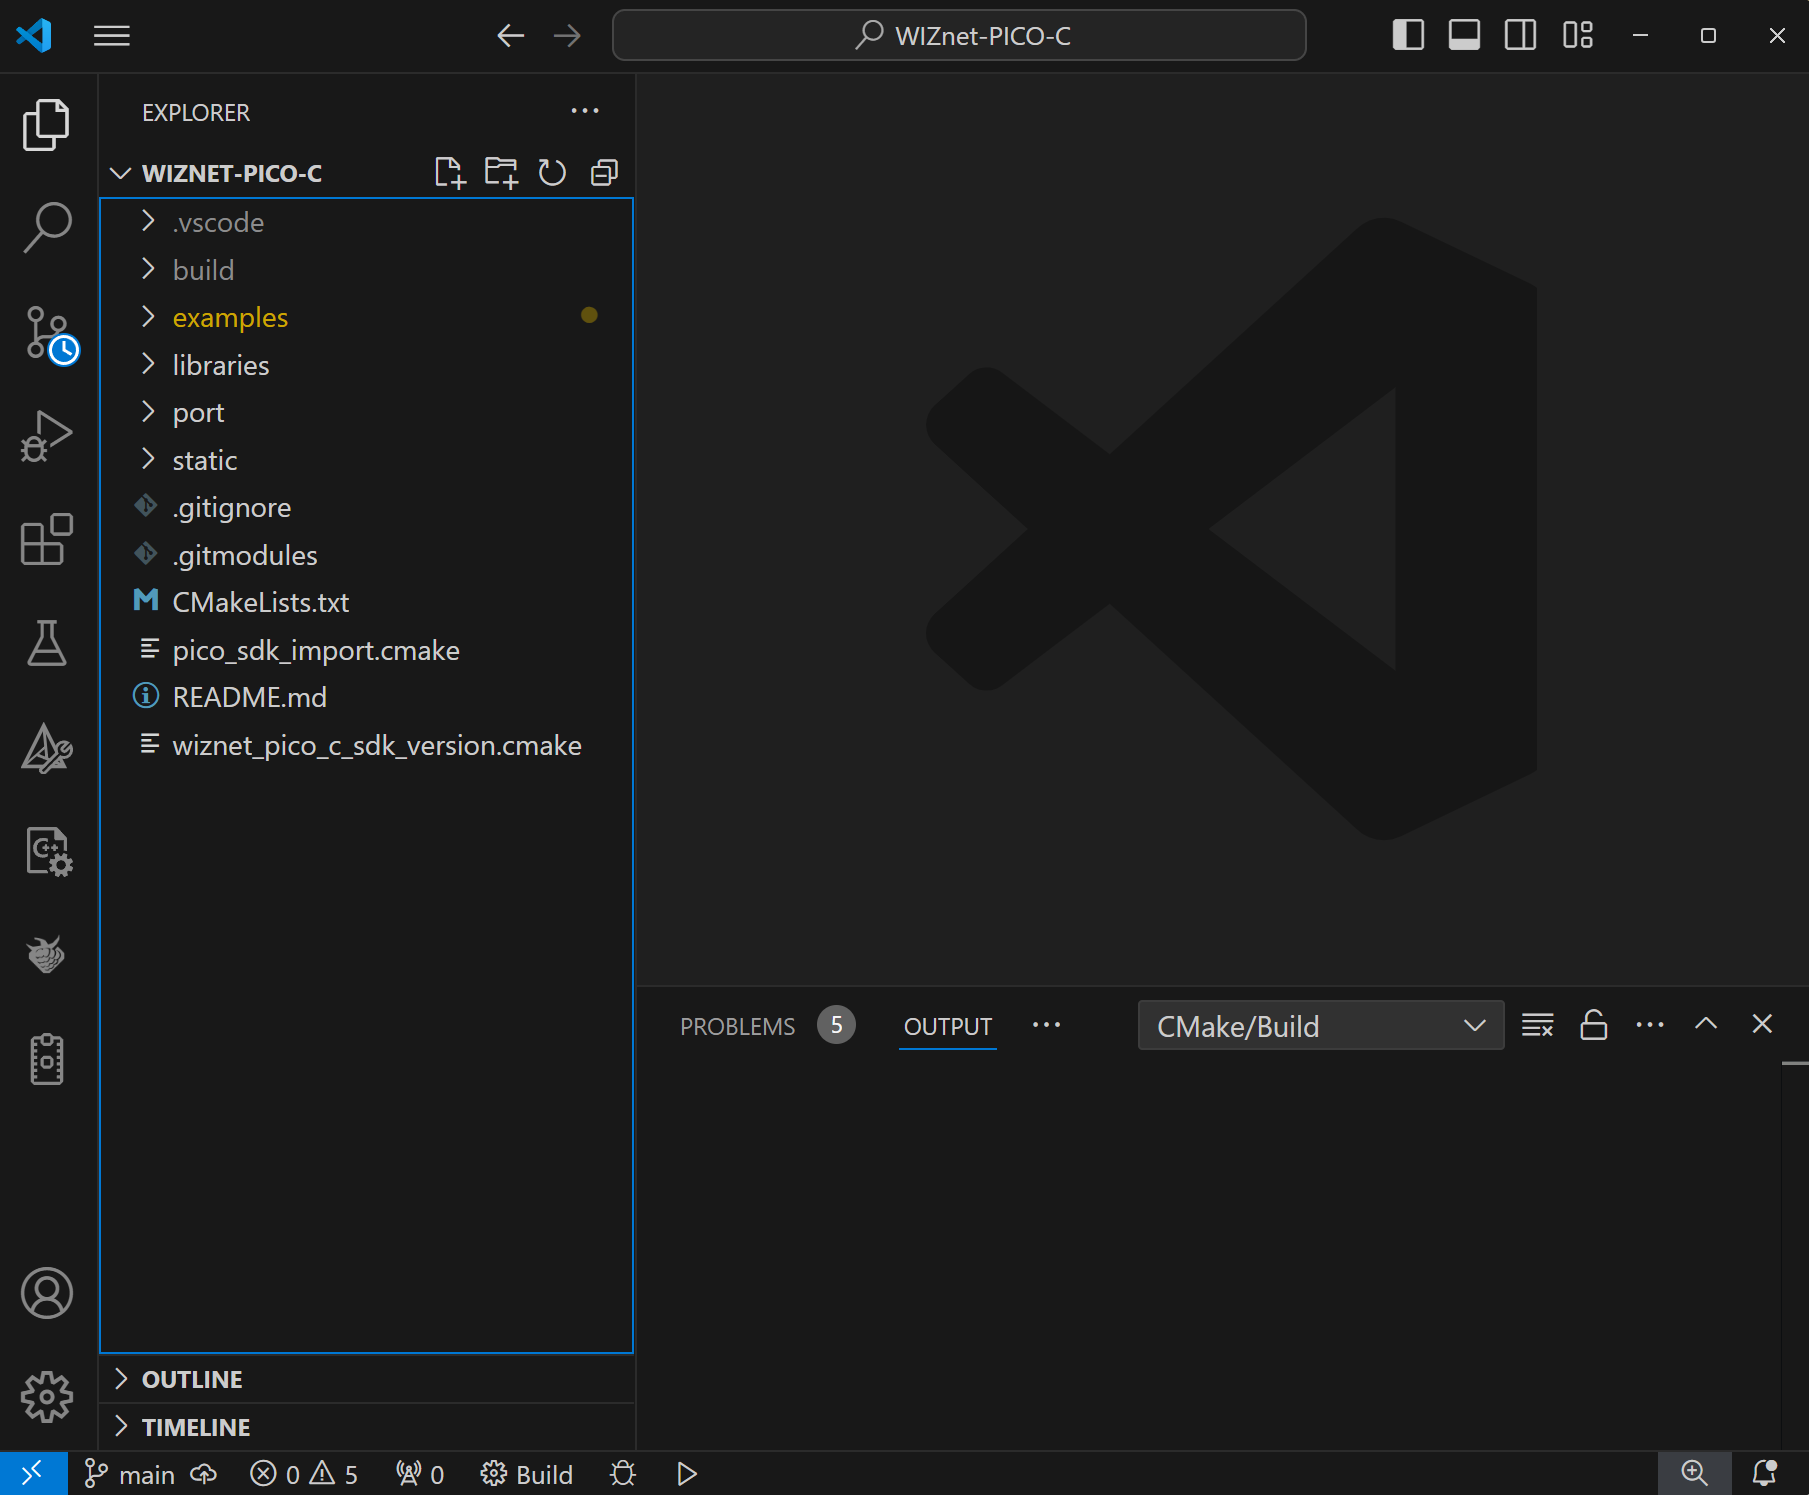Customize layout using the layout icon

[x=1577, y=36]
